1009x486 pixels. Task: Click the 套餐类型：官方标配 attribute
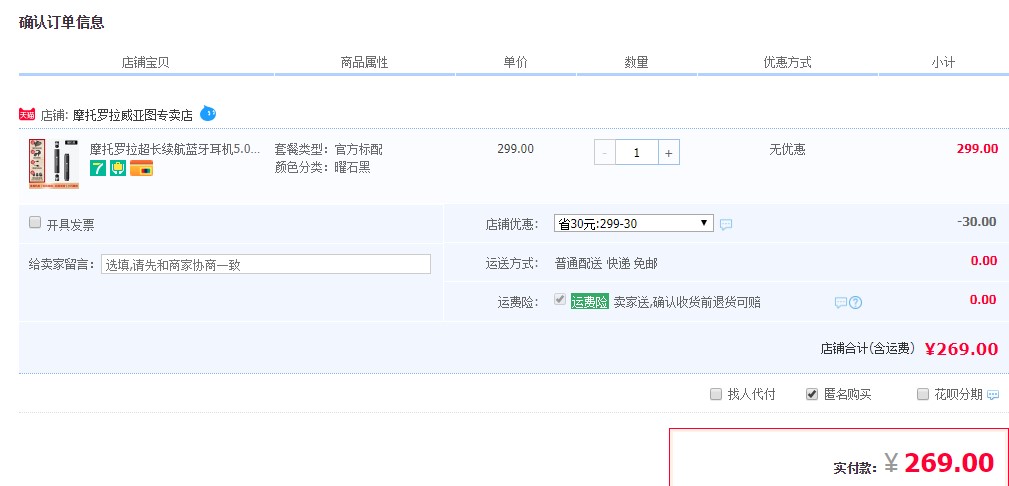tap(329, 149)
